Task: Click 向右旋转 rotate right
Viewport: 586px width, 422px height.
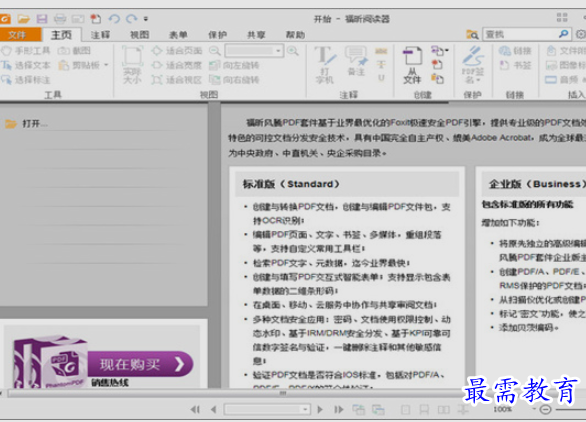Action: tap(234, 80)
